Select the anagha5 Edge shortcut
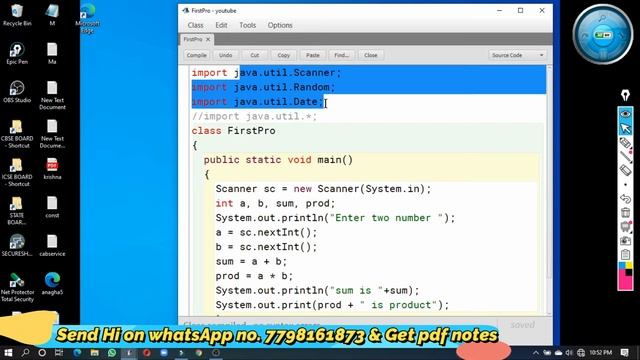The height and width of the screenshot is (360, 640). (x=52, y=283)
